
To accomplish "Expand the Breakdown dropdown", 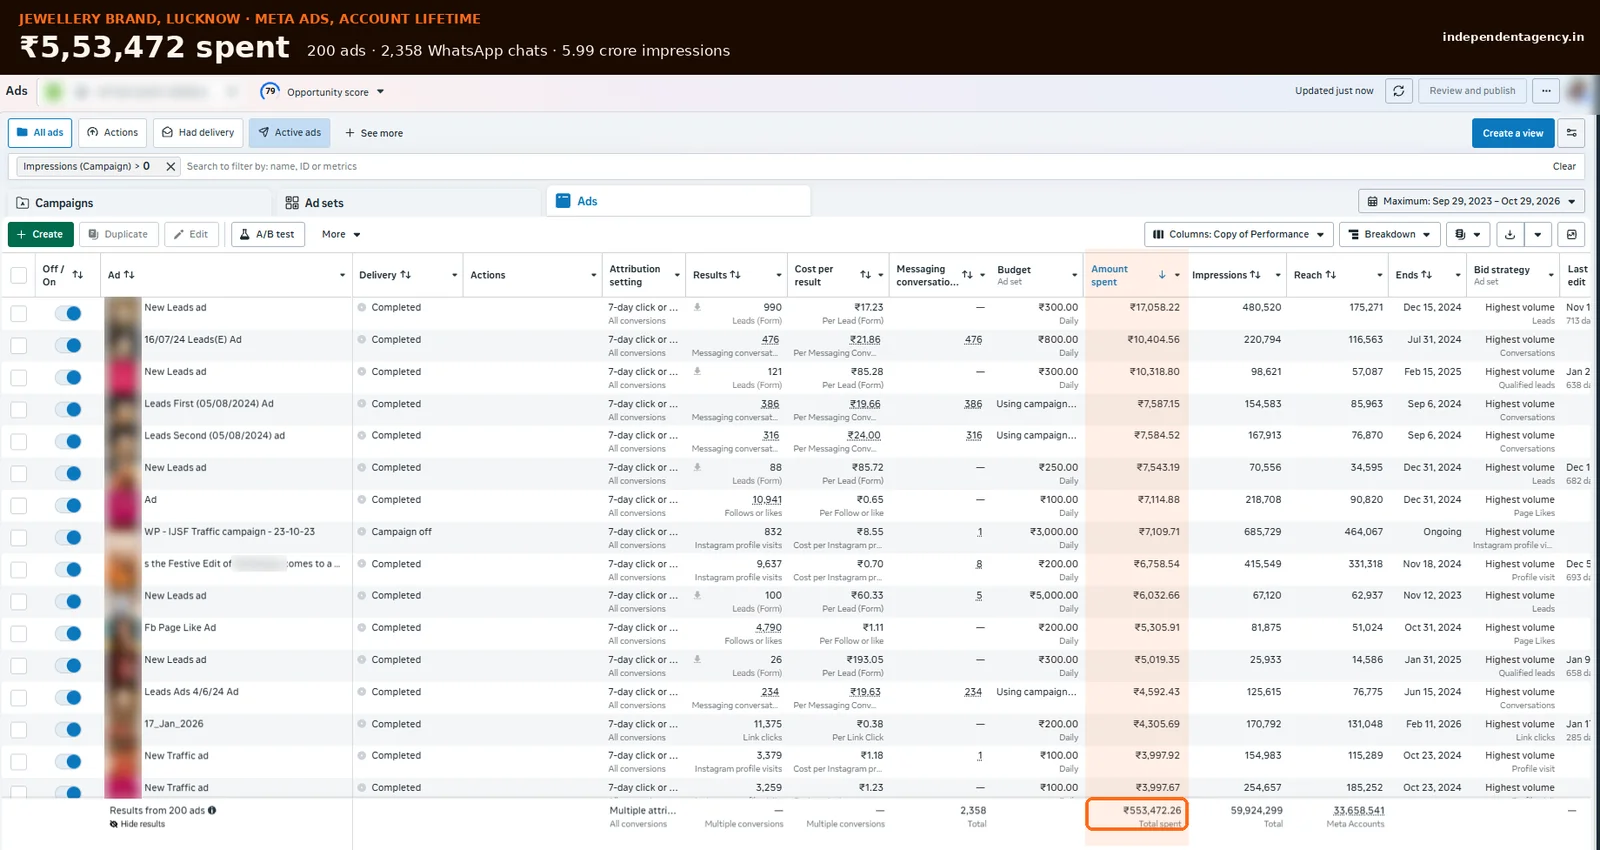I will pyautogui.click(x=1392, y=234).
